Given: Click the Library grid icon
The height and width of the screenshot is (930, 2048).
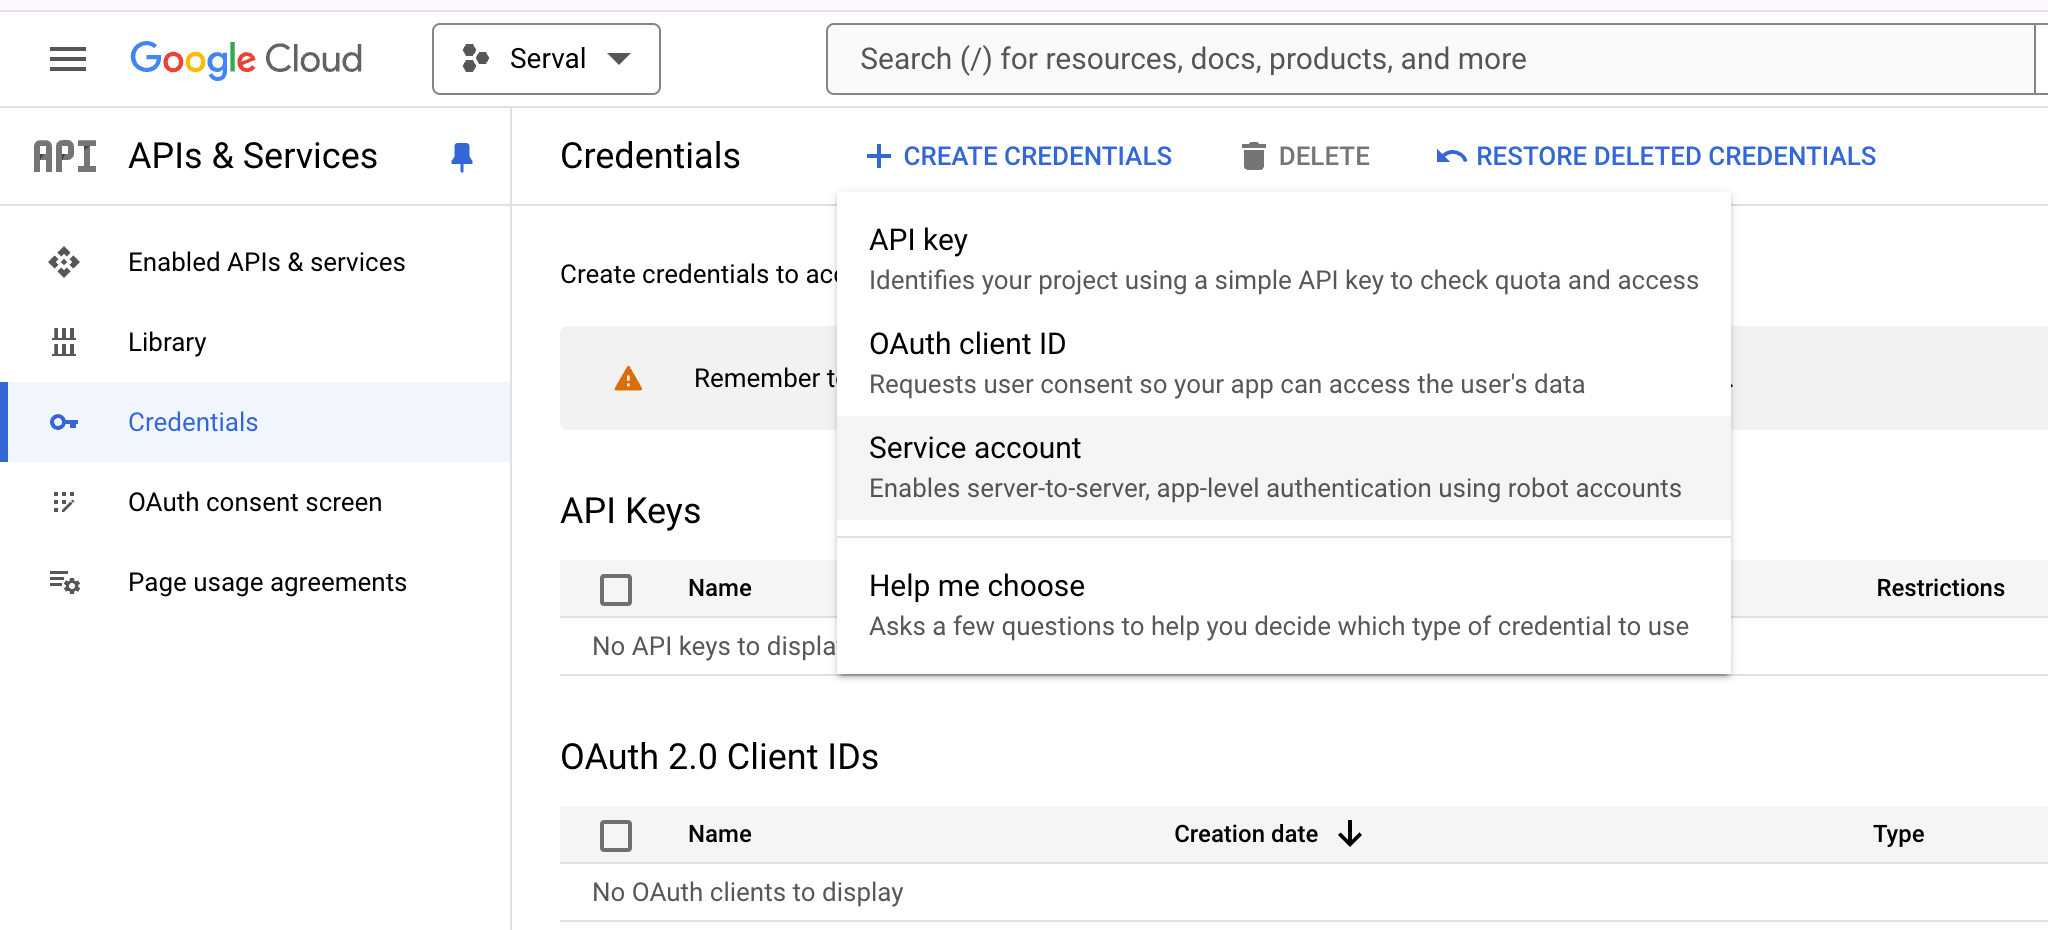Looking at the screenshot, I should (x=64, y=342).
